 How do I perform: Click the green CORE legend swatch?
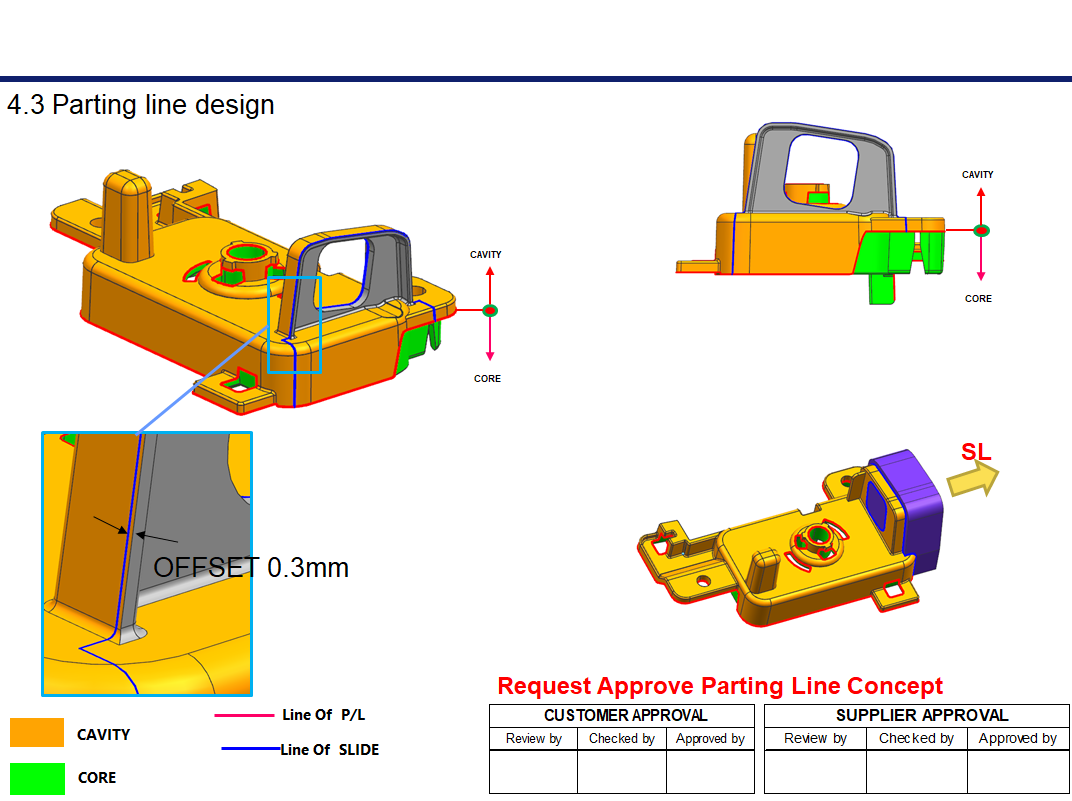[37, 778]
